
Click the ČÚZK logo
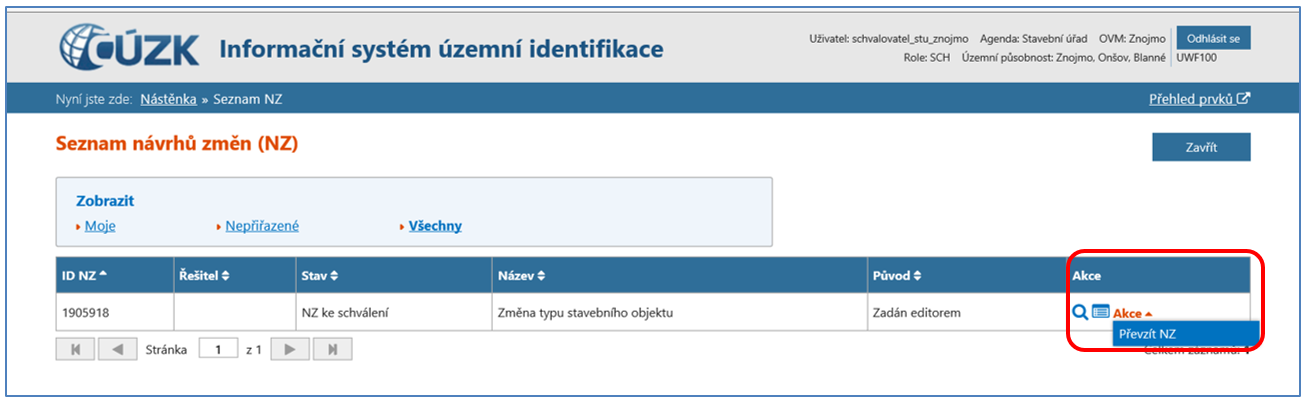click(130, 48)
